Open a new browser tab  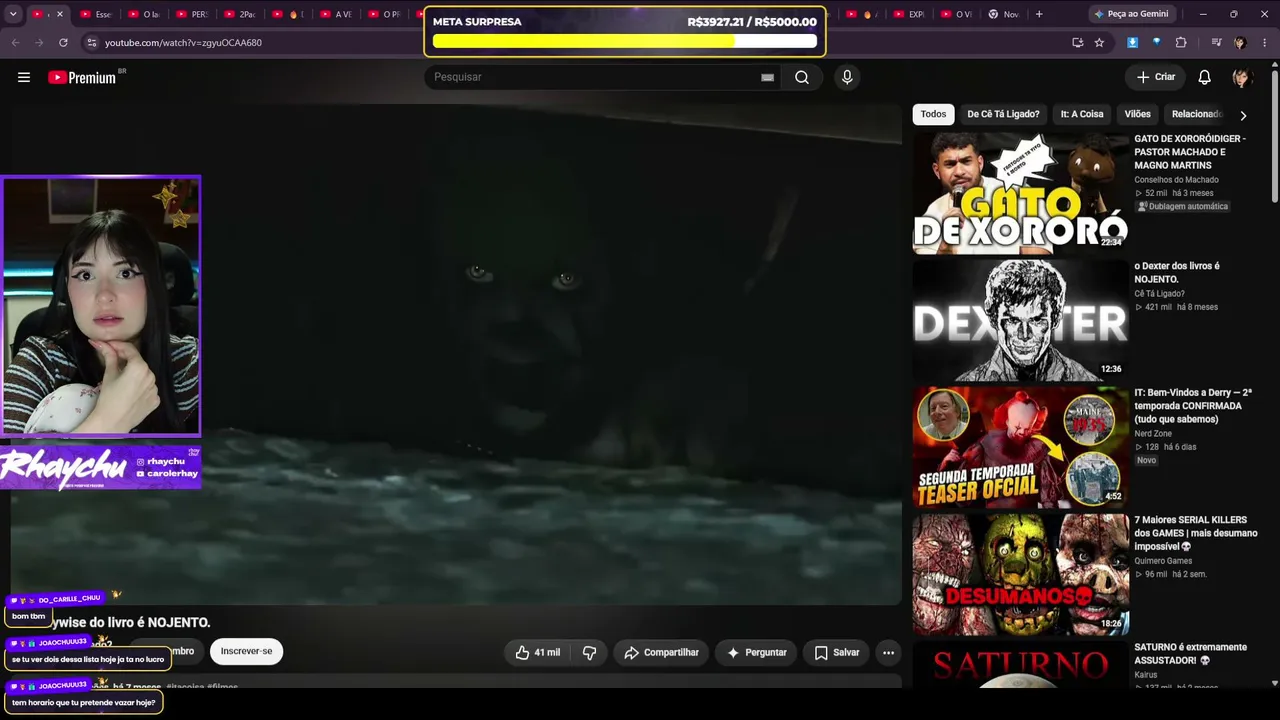[1039, 14]
